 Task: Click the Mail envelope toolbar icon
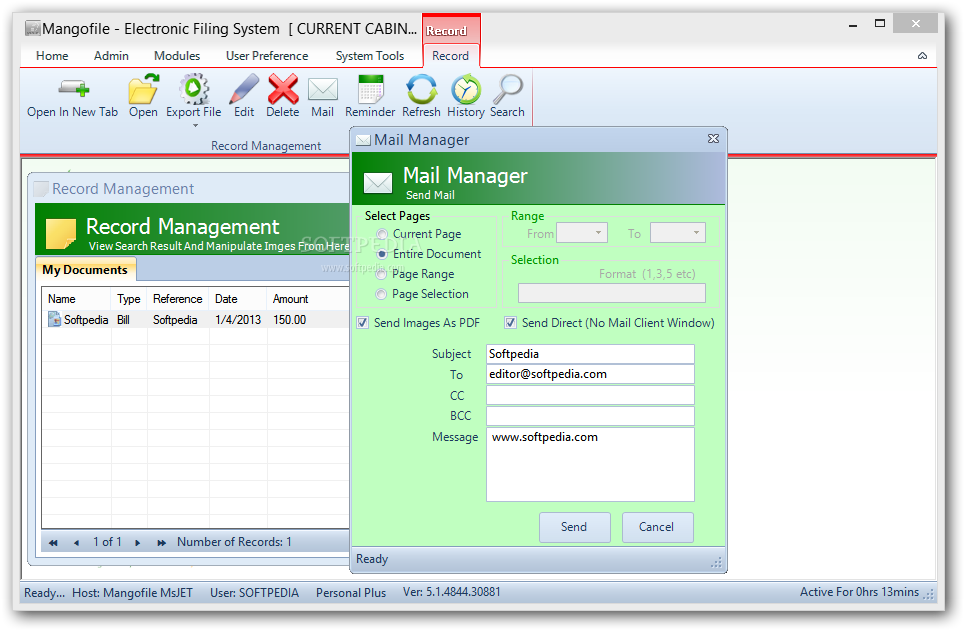322,89
